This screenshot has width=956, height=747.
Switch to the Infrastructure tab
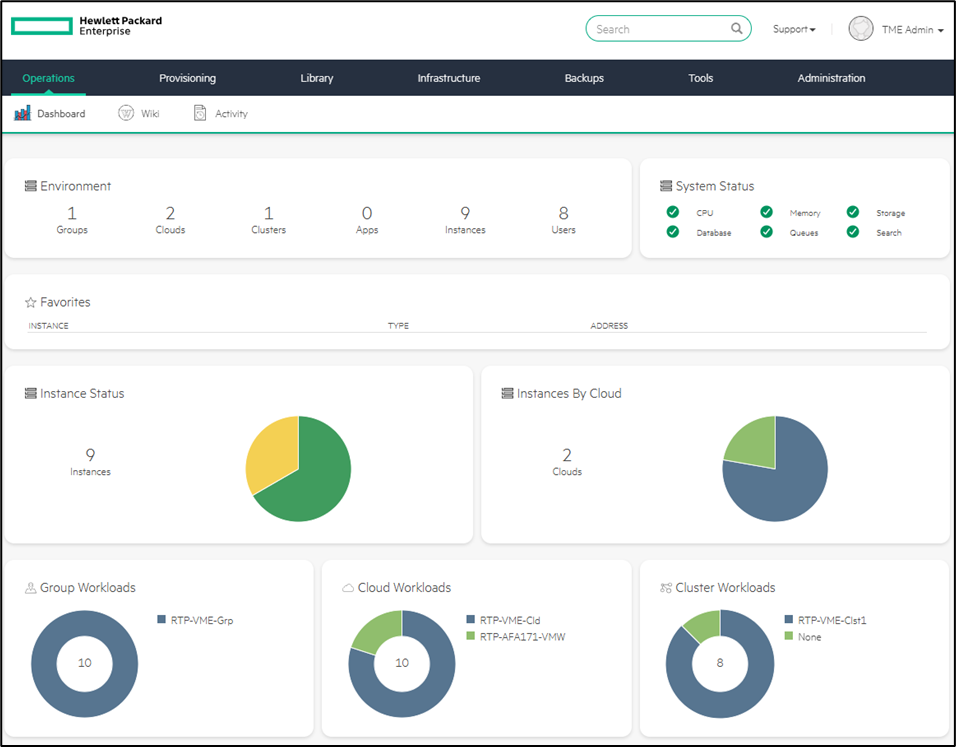(x=448, y=78)
